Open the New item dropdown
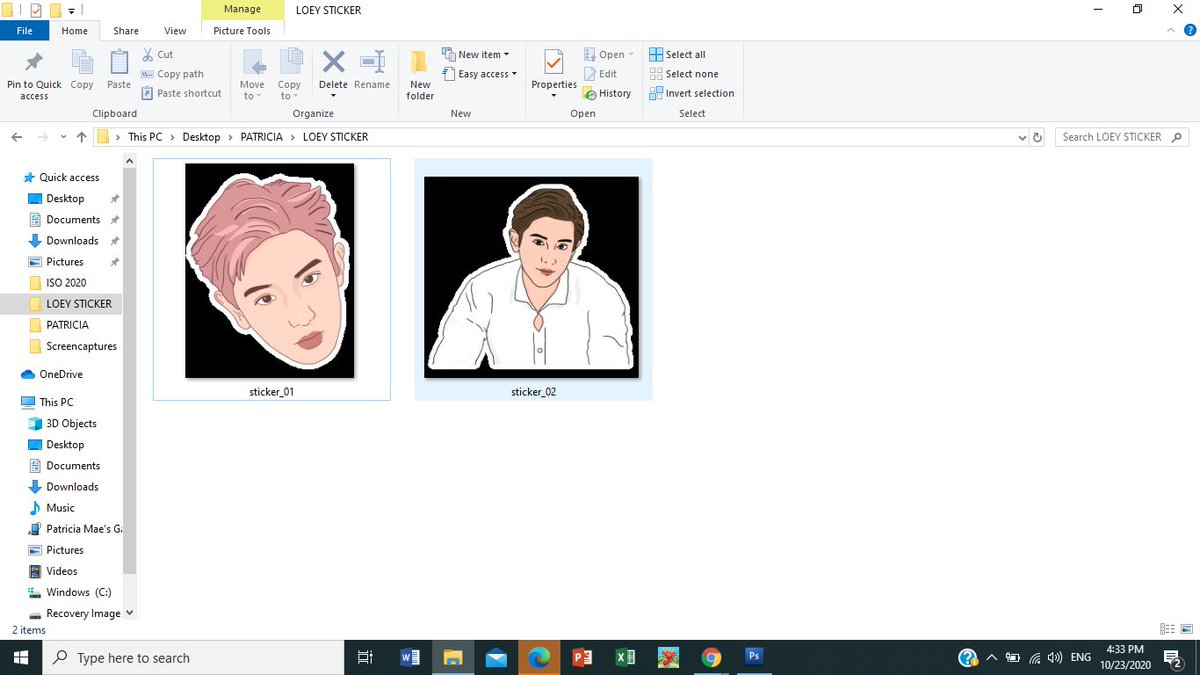Screen dimensions: 1200x675 [476, 54]
